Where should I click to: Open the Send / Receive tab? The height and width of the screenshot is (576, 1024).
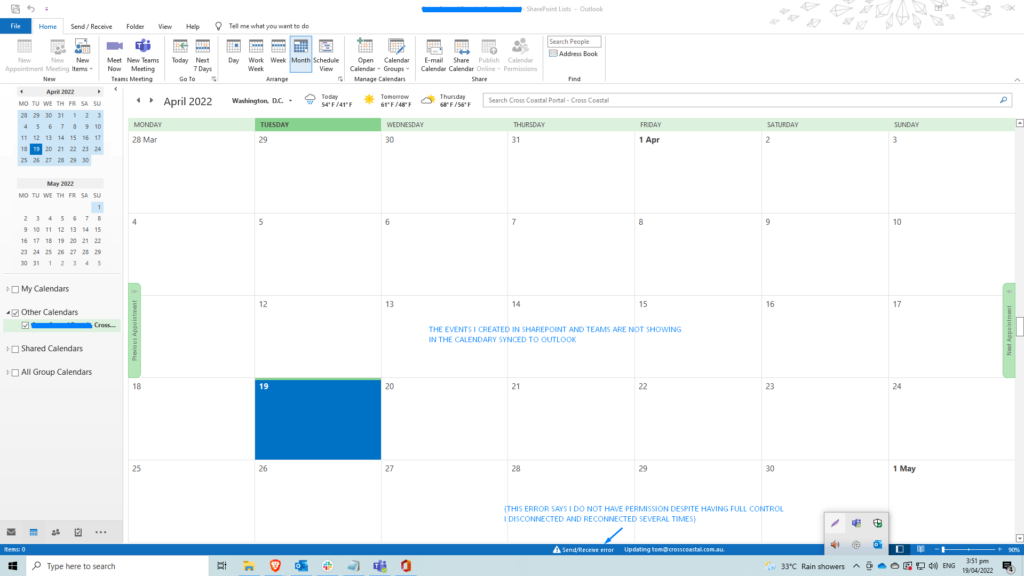[x=91, y=26]
